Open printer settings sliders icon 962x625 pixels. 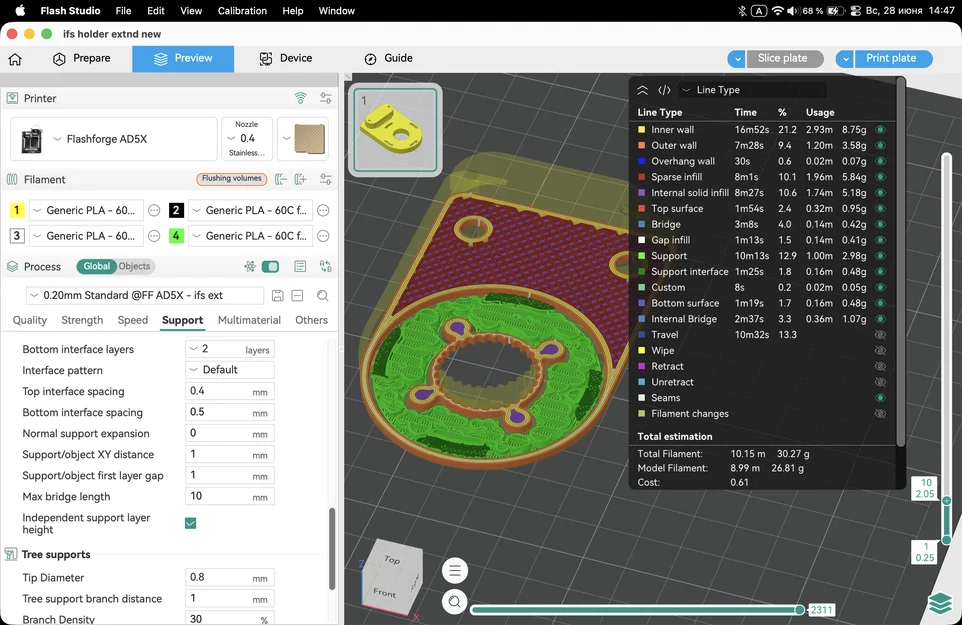pos(326,98)
